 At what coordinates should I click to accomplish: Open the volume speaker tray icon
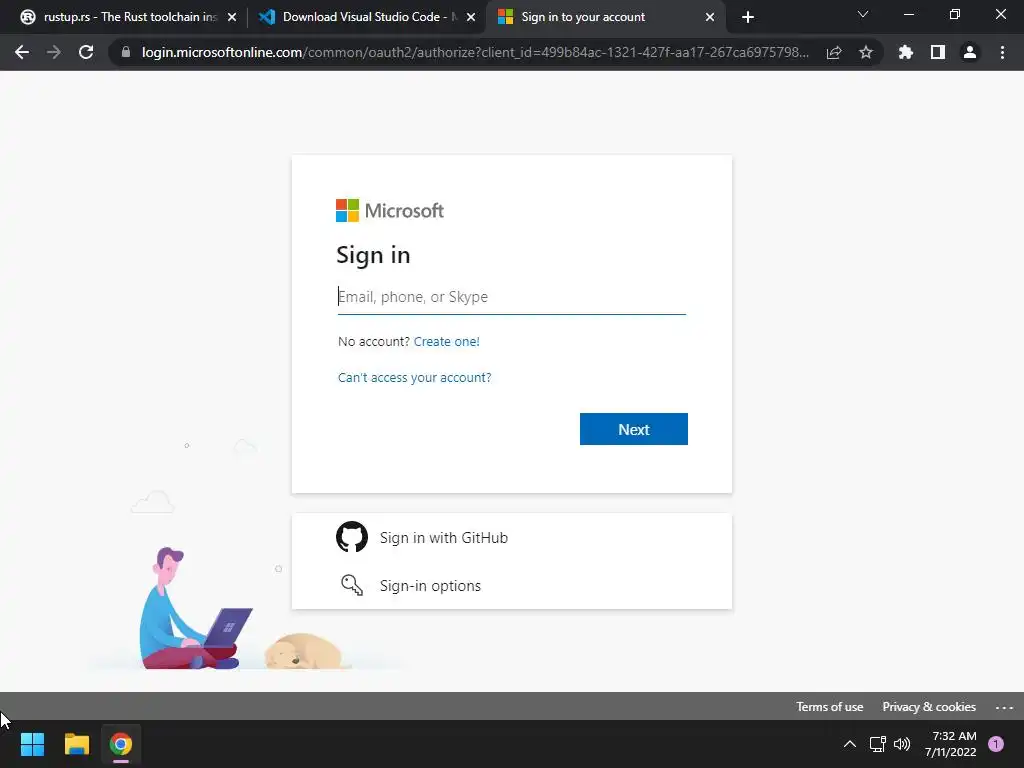(x=902, y=744)
